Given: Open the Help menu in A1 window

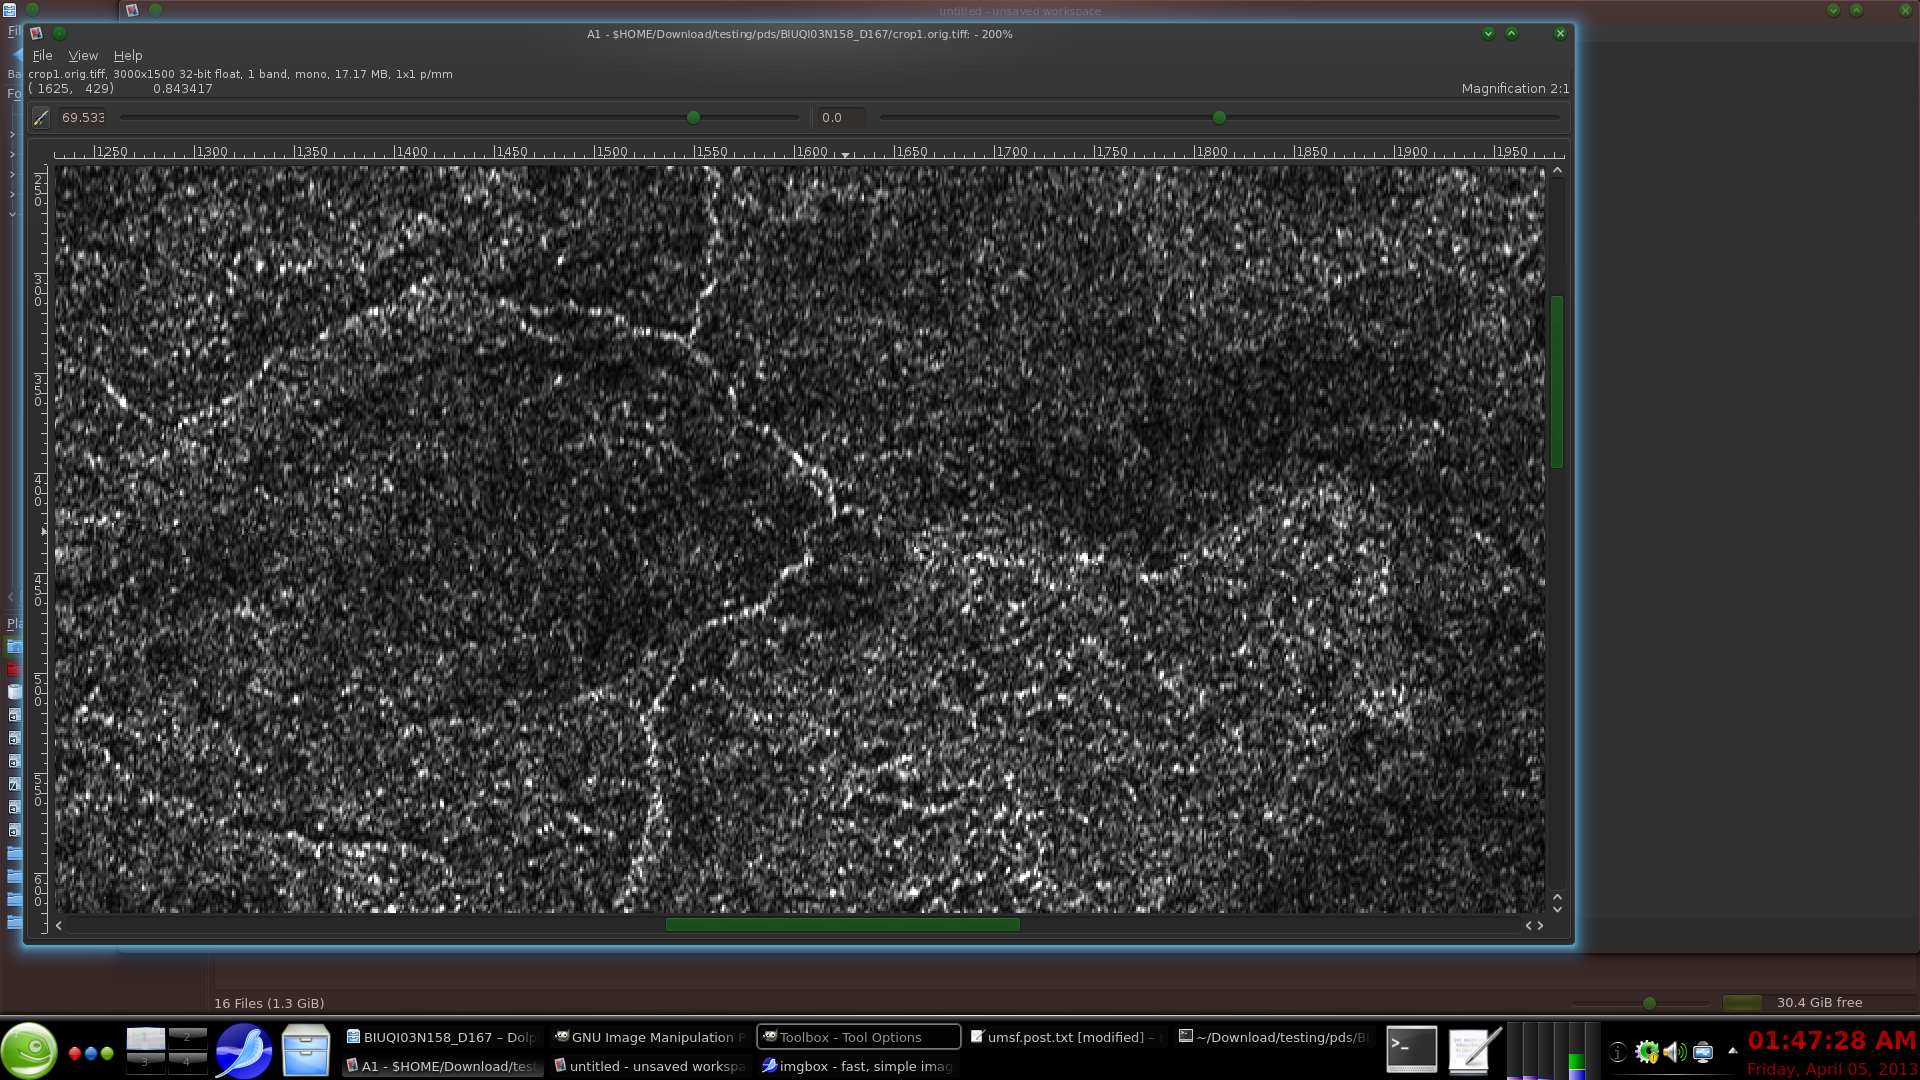Looking at the screenshot, I should tap(128, 56).
